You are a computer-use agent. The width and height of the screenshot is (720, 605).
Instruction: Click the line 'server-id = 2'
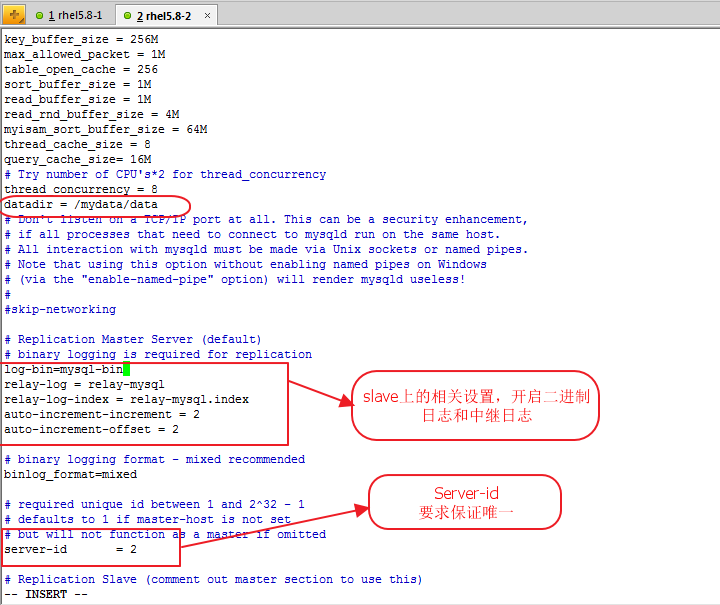[x=70, y=550]
